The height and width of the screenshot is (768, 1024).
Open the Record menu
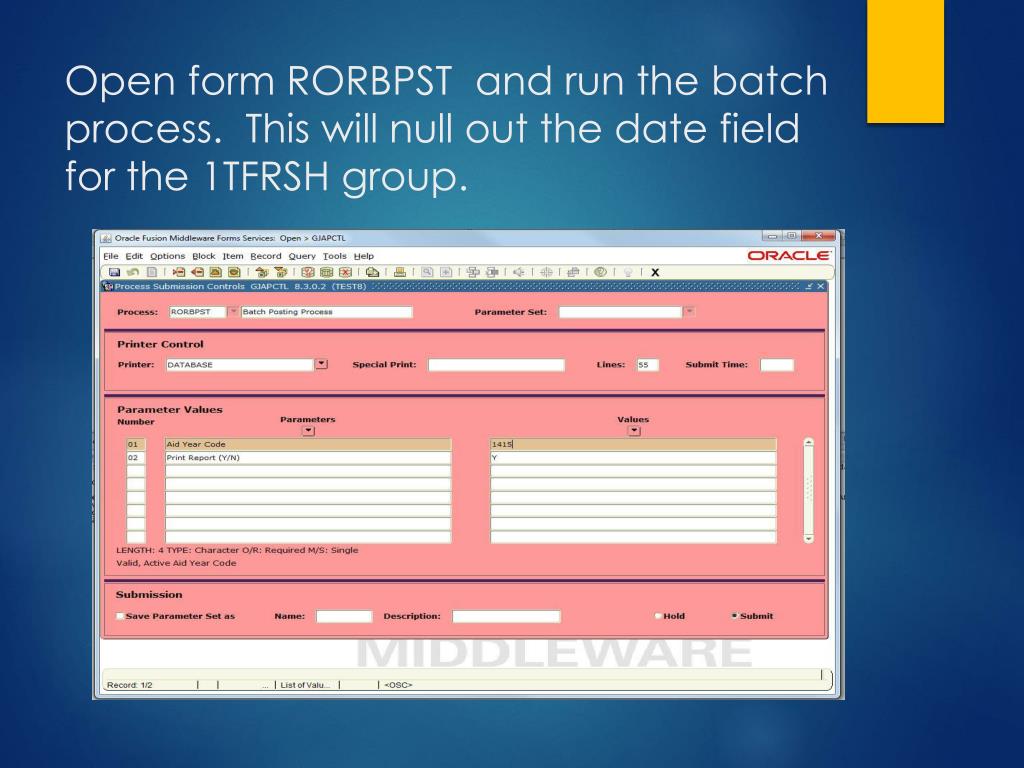(x=266, y=256)
